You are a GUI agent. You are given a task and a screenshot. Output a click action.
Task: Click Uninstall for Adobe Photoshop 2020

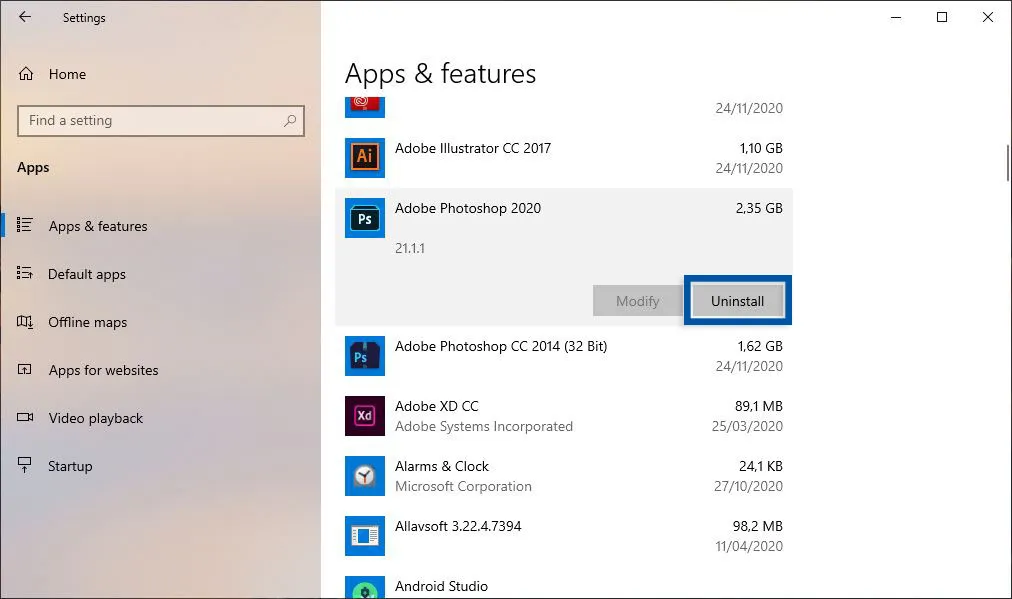(x=737, y=300)
